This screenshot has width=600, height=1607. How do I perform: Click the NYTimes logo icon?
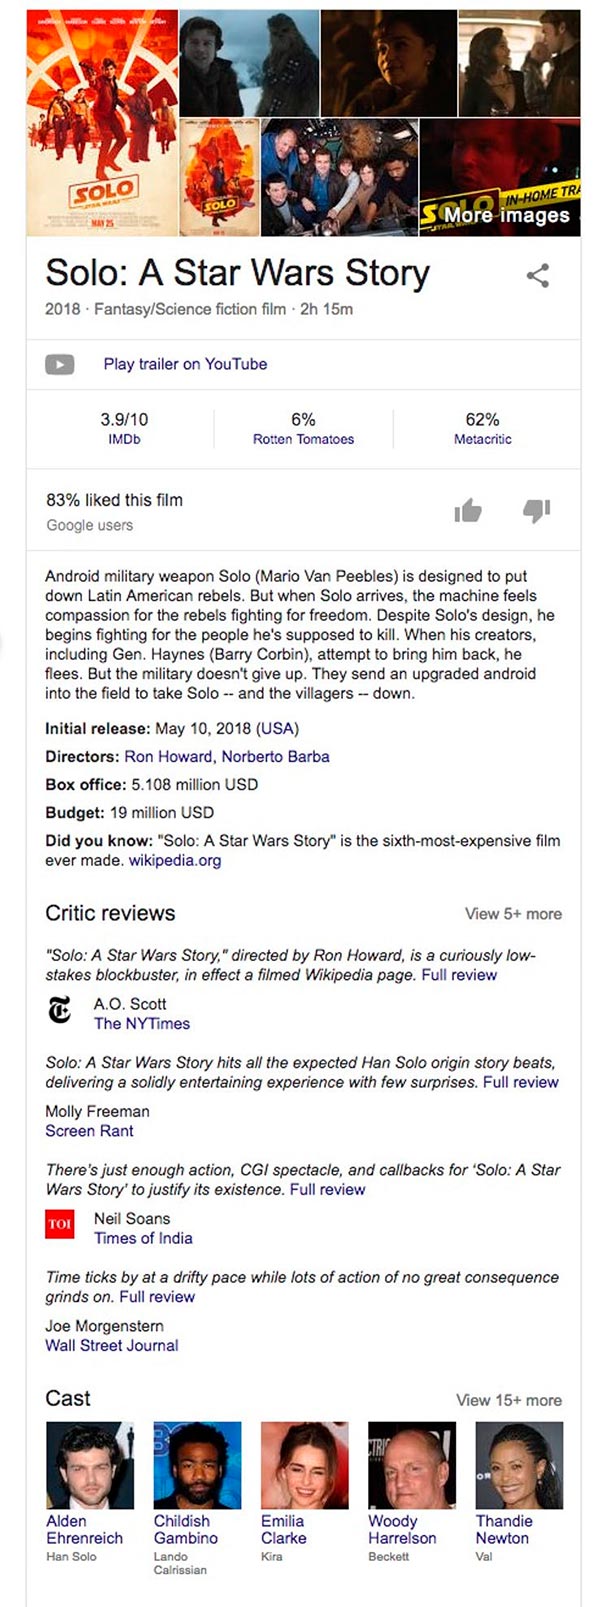[x=60, y=1012]
